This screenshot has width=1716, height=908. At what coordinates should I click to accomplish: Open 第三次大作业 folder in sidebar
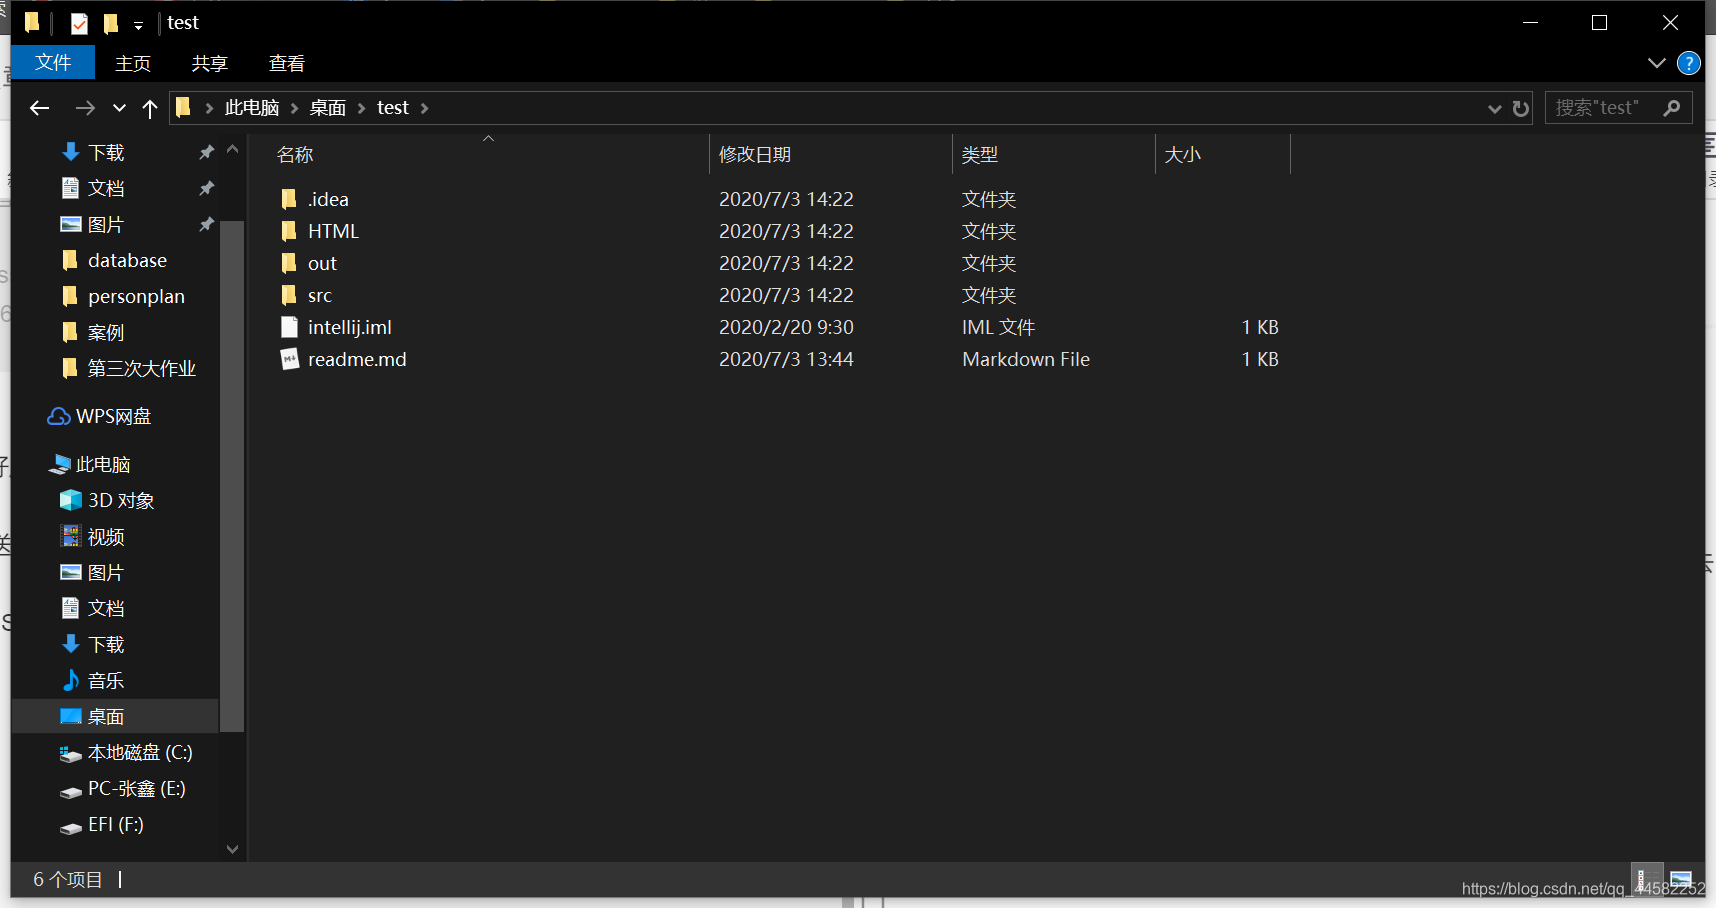click(x=141, y=368)
